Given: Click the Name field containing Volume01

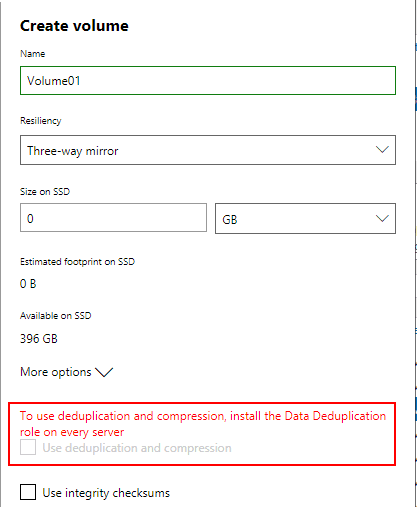Looking at the screenshot, I should tap(208, 80).
